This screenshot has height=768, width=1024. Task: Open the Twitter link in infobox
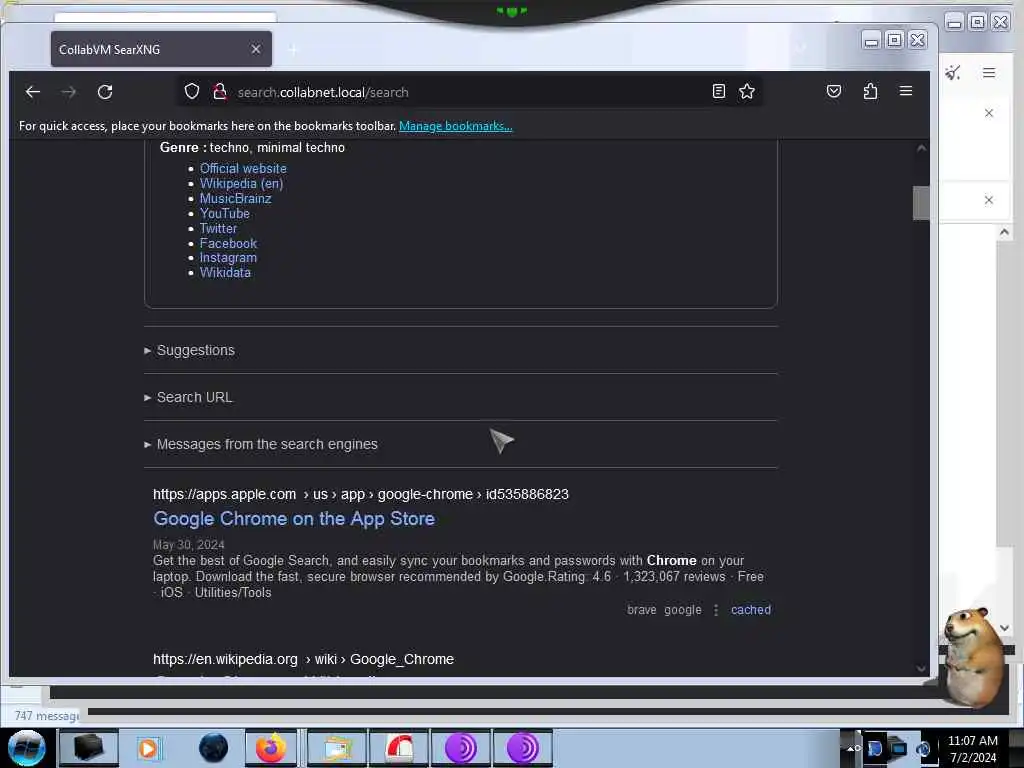(218, 229)
